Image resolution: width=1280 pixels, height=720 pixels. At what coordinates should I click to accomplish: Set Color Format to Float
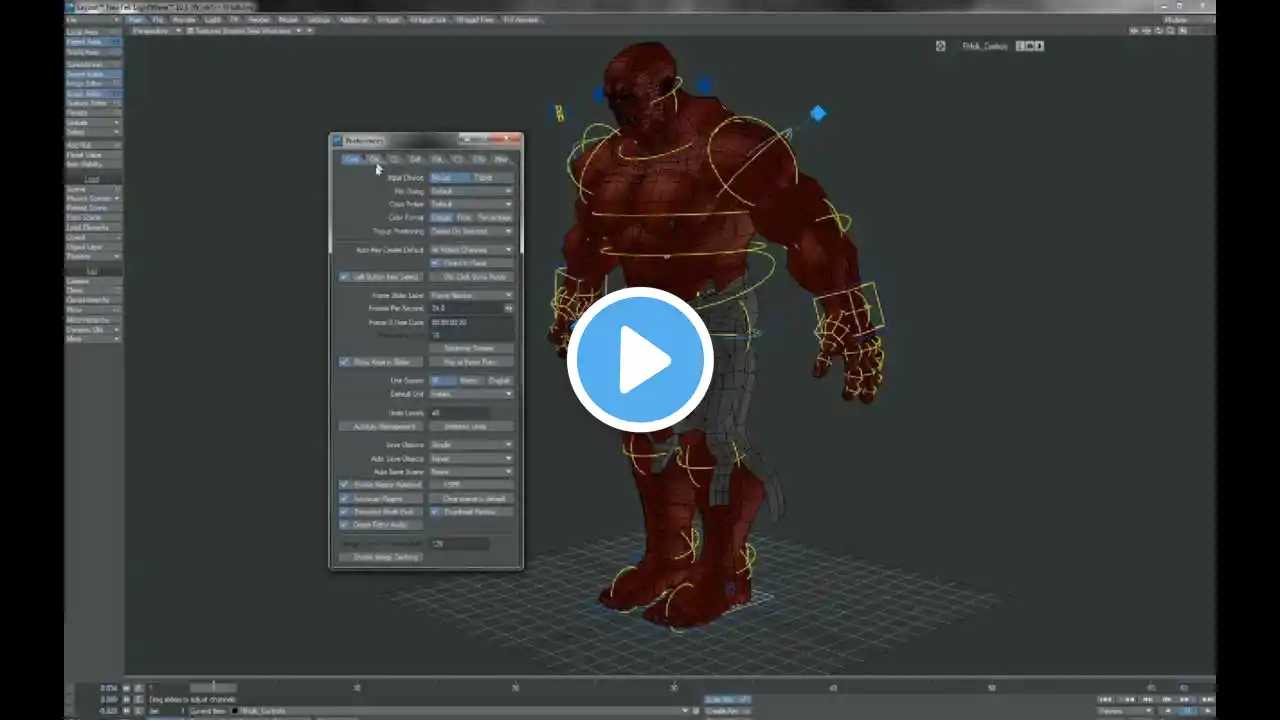coord(464,217)
